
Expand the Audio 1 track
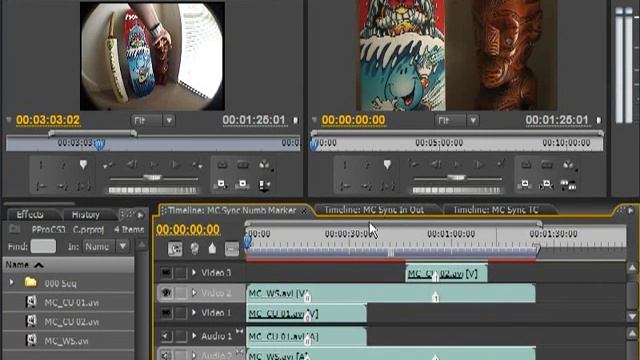click(x=194, y=336)
